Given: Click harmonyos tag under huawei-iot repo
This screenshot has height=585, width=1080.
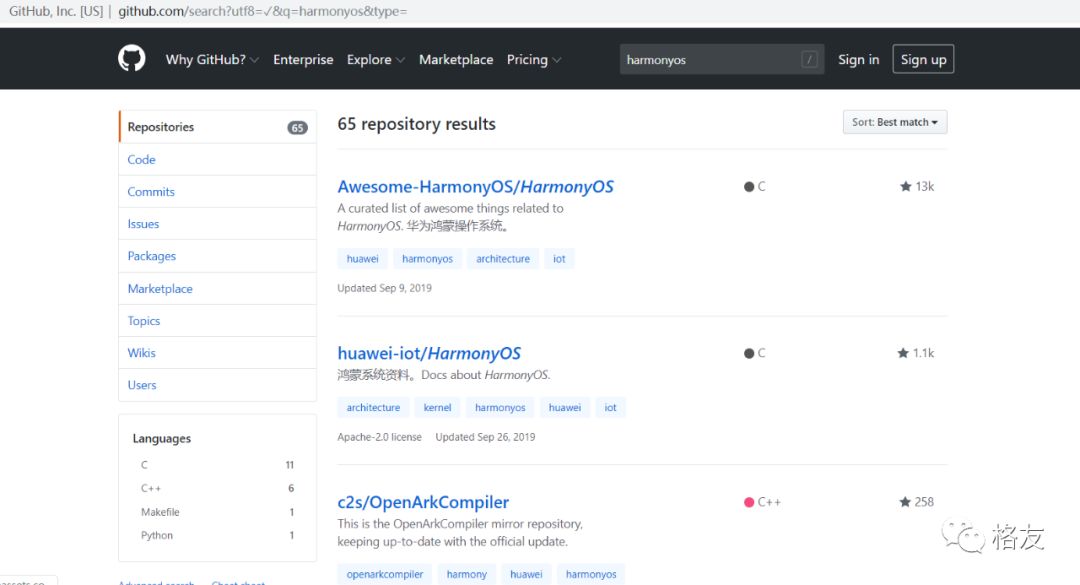Looking at the screenshot, I should (500, 407).
